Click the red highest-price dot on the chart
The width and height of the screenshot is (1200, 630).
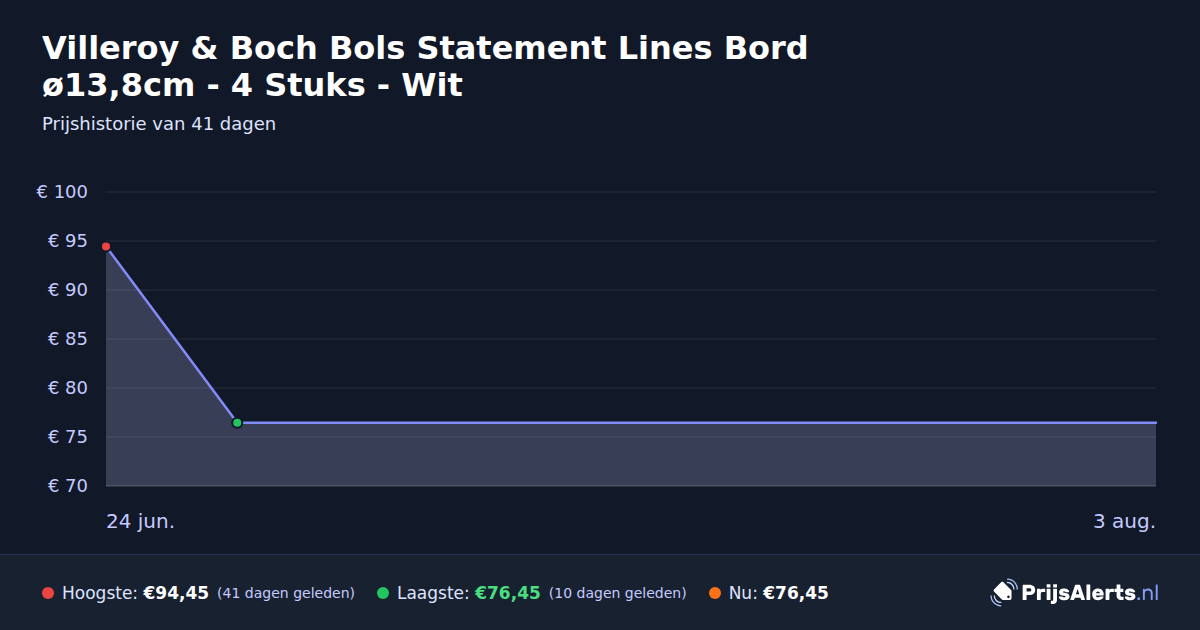(106, 246)
